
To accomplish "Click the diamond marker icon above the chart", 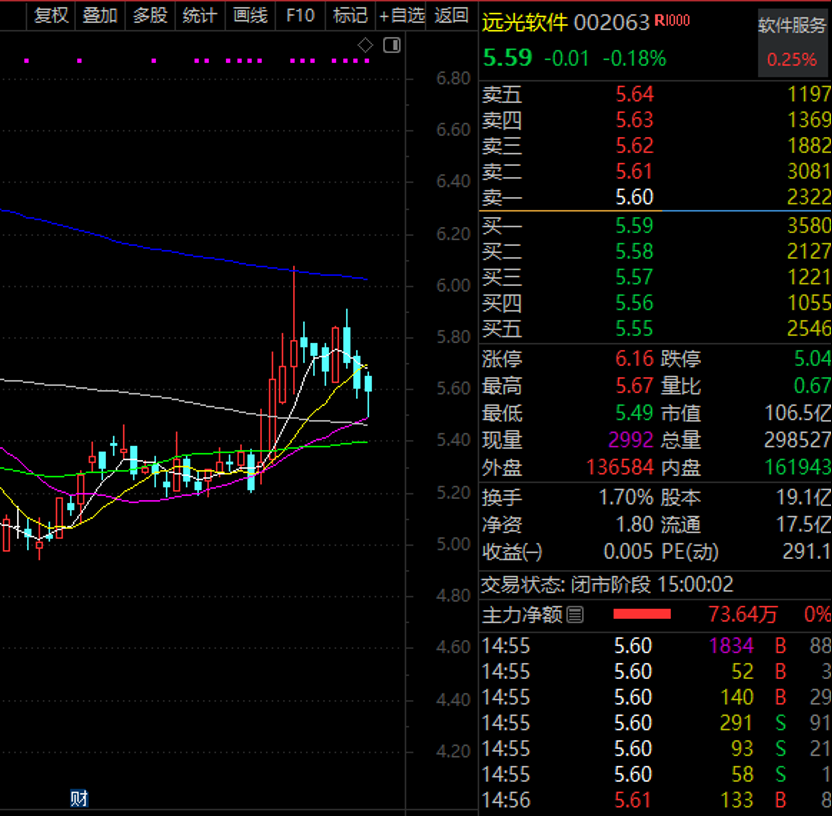I will (x=366, y=45).
